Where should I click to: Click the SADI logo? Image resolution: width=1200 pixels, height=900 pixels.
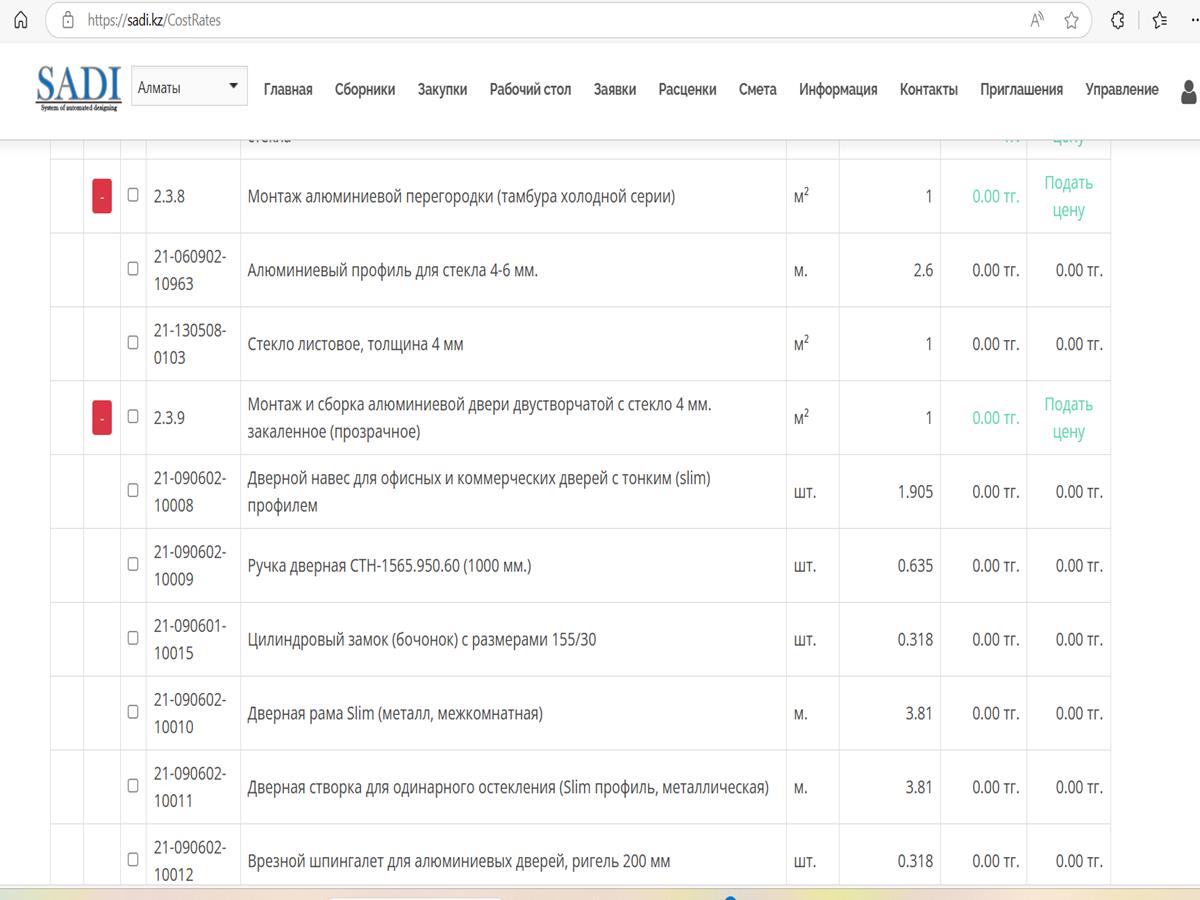78,88
